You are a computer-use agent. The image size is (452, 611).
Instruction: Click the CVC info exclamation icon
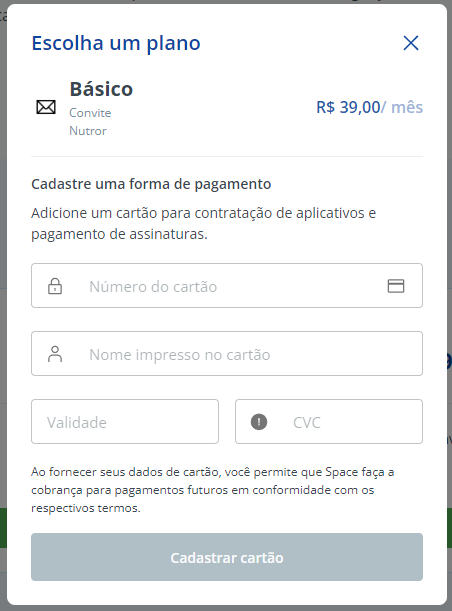pos(259,422)
